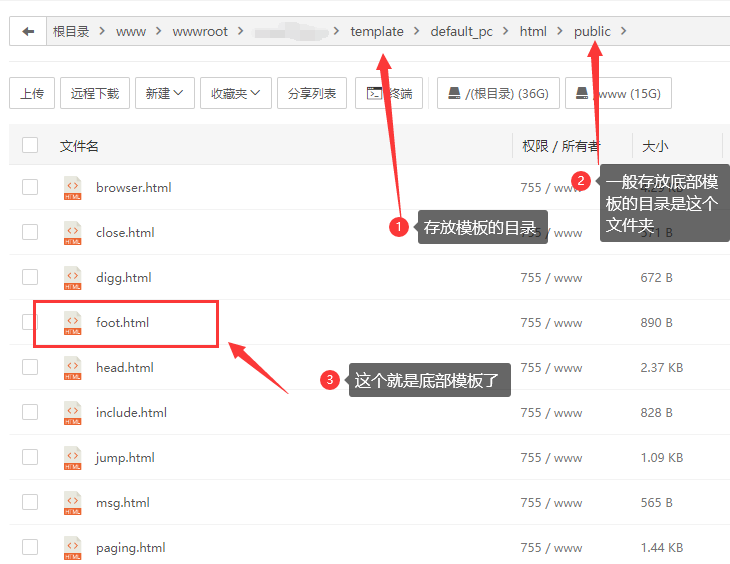Image resolution: width=730 pixels, height=564 pixels.
Task: Click 755 / www permission of head.html
Action: (551, 368)
